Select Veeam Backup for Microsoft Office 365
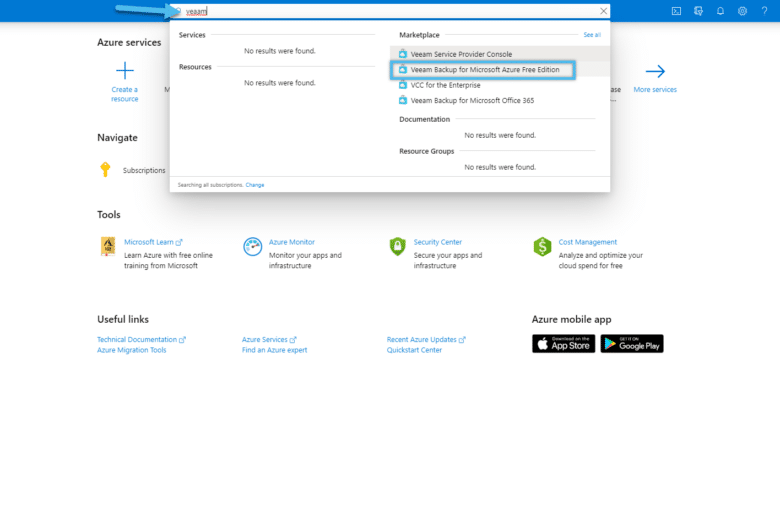The image size is (780, 516). point(500,101)
